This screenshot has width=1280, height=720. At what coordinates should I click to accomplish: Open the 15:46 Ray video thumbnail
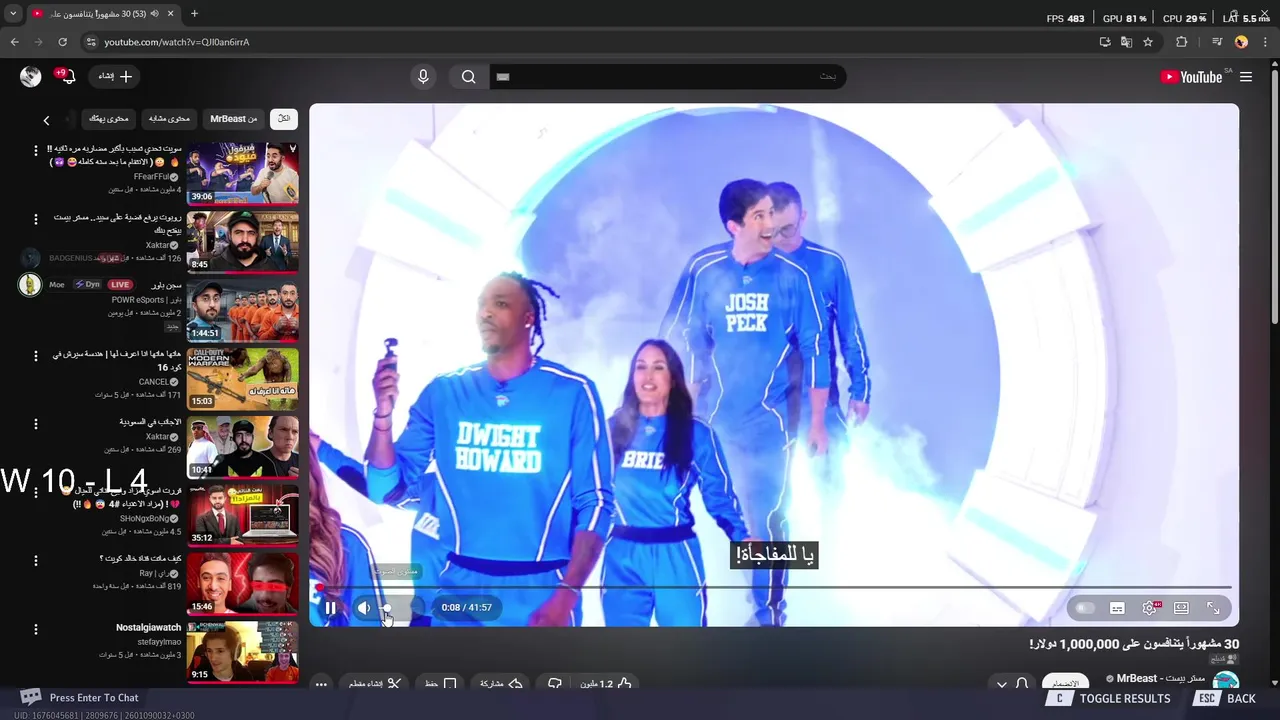click(x=243, y=583)
